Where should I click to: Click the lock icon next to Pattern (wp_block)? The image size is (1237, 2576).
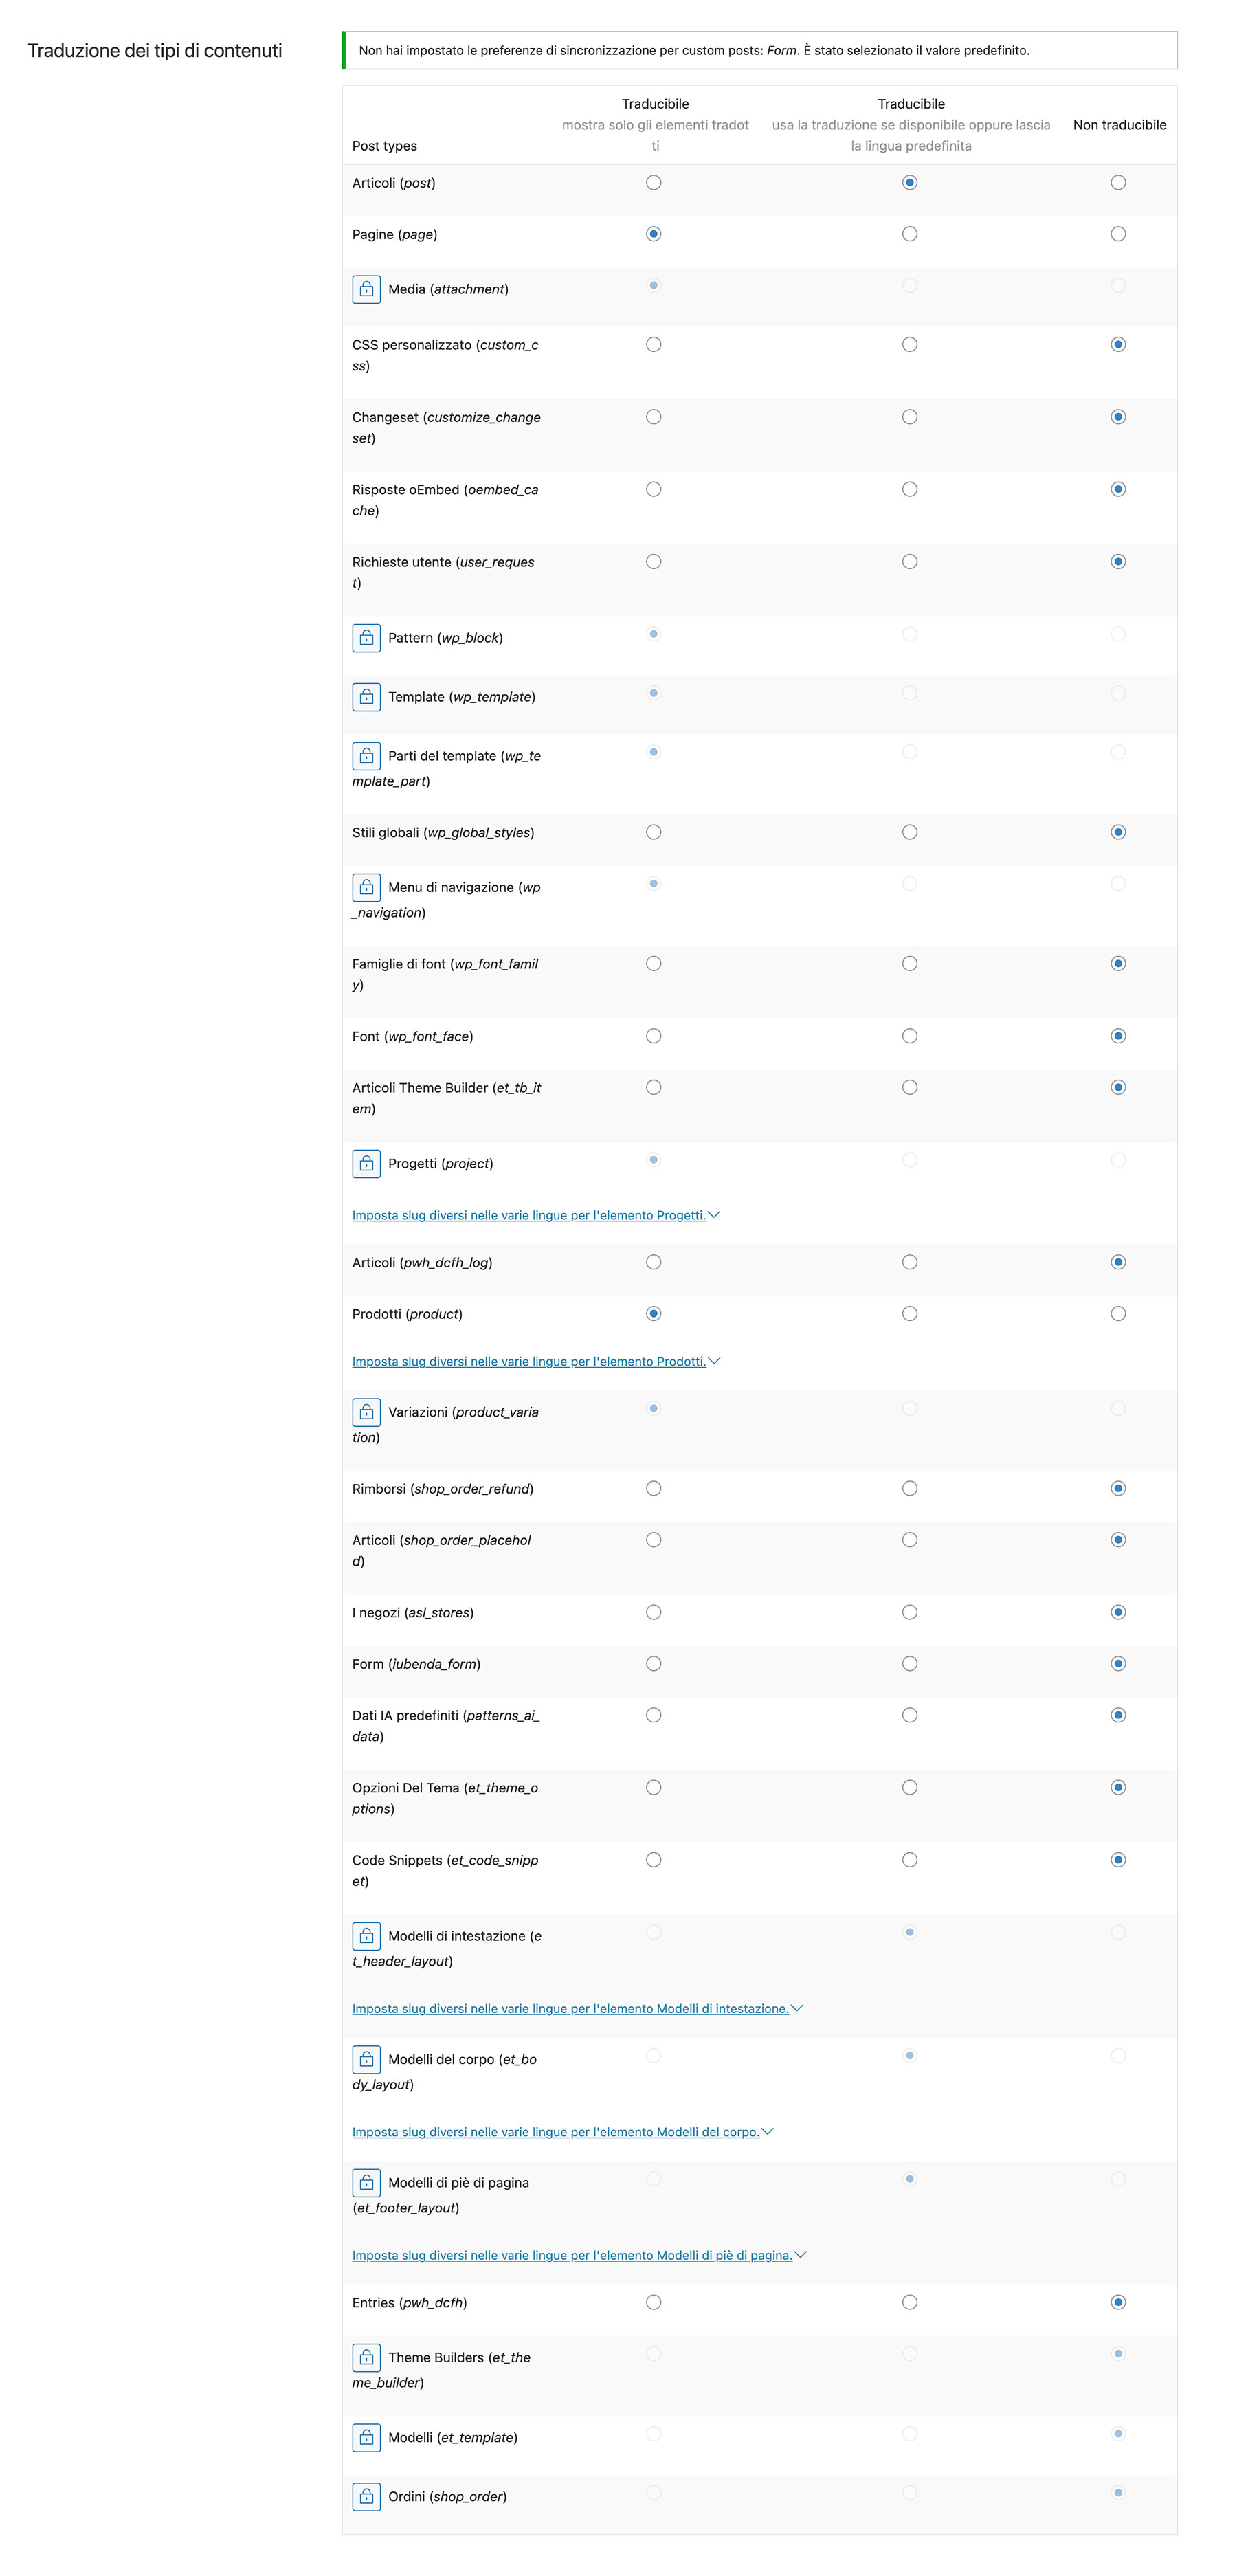click(366, 638)
